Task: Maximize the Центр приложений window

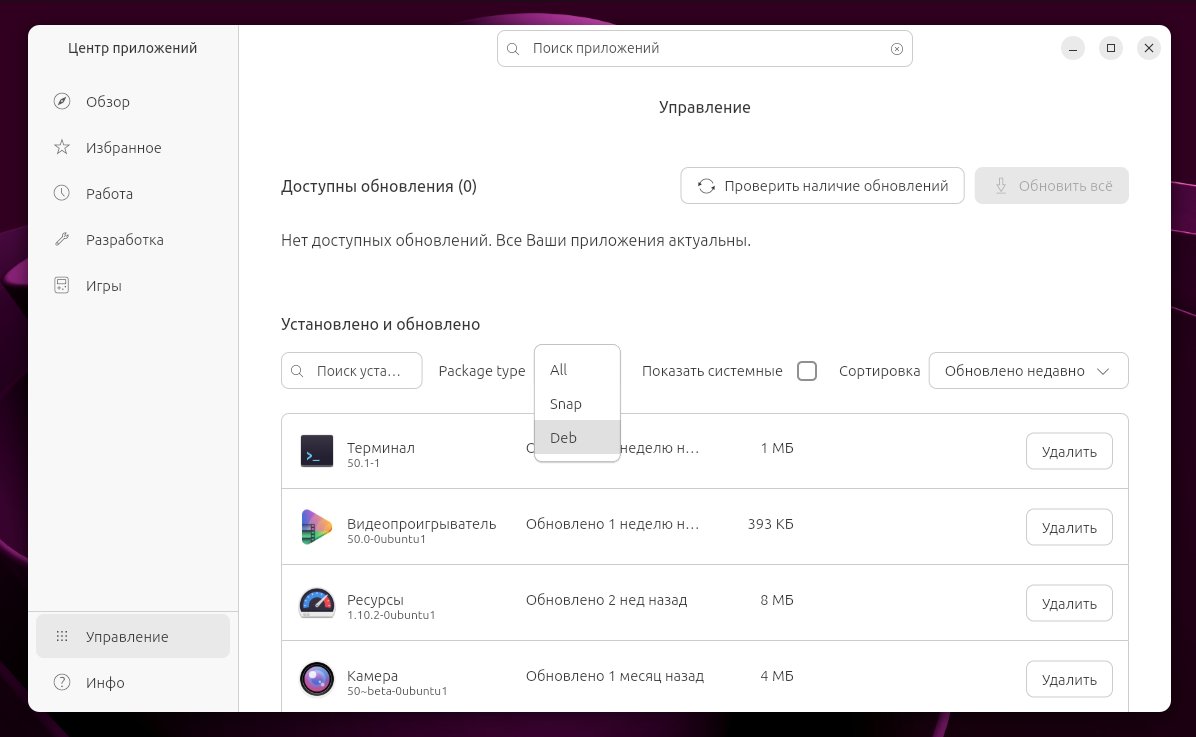Action: (1111, 48)
